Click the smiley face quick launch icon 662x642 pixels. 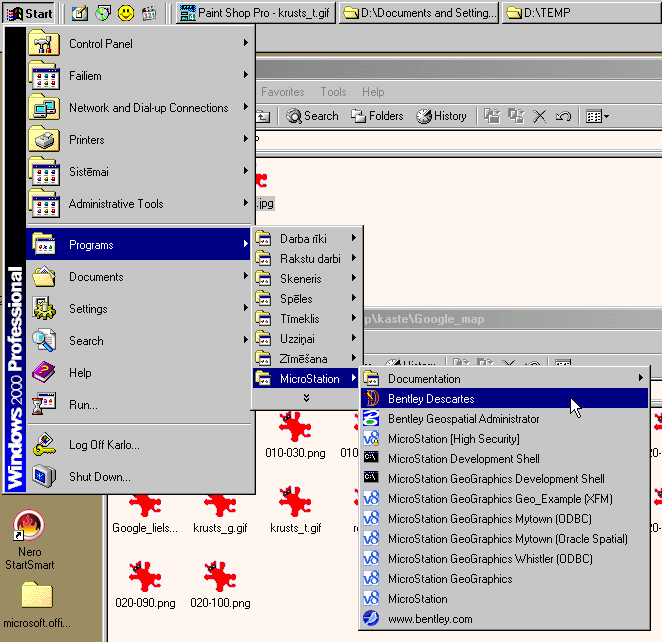tap(126, 13)
